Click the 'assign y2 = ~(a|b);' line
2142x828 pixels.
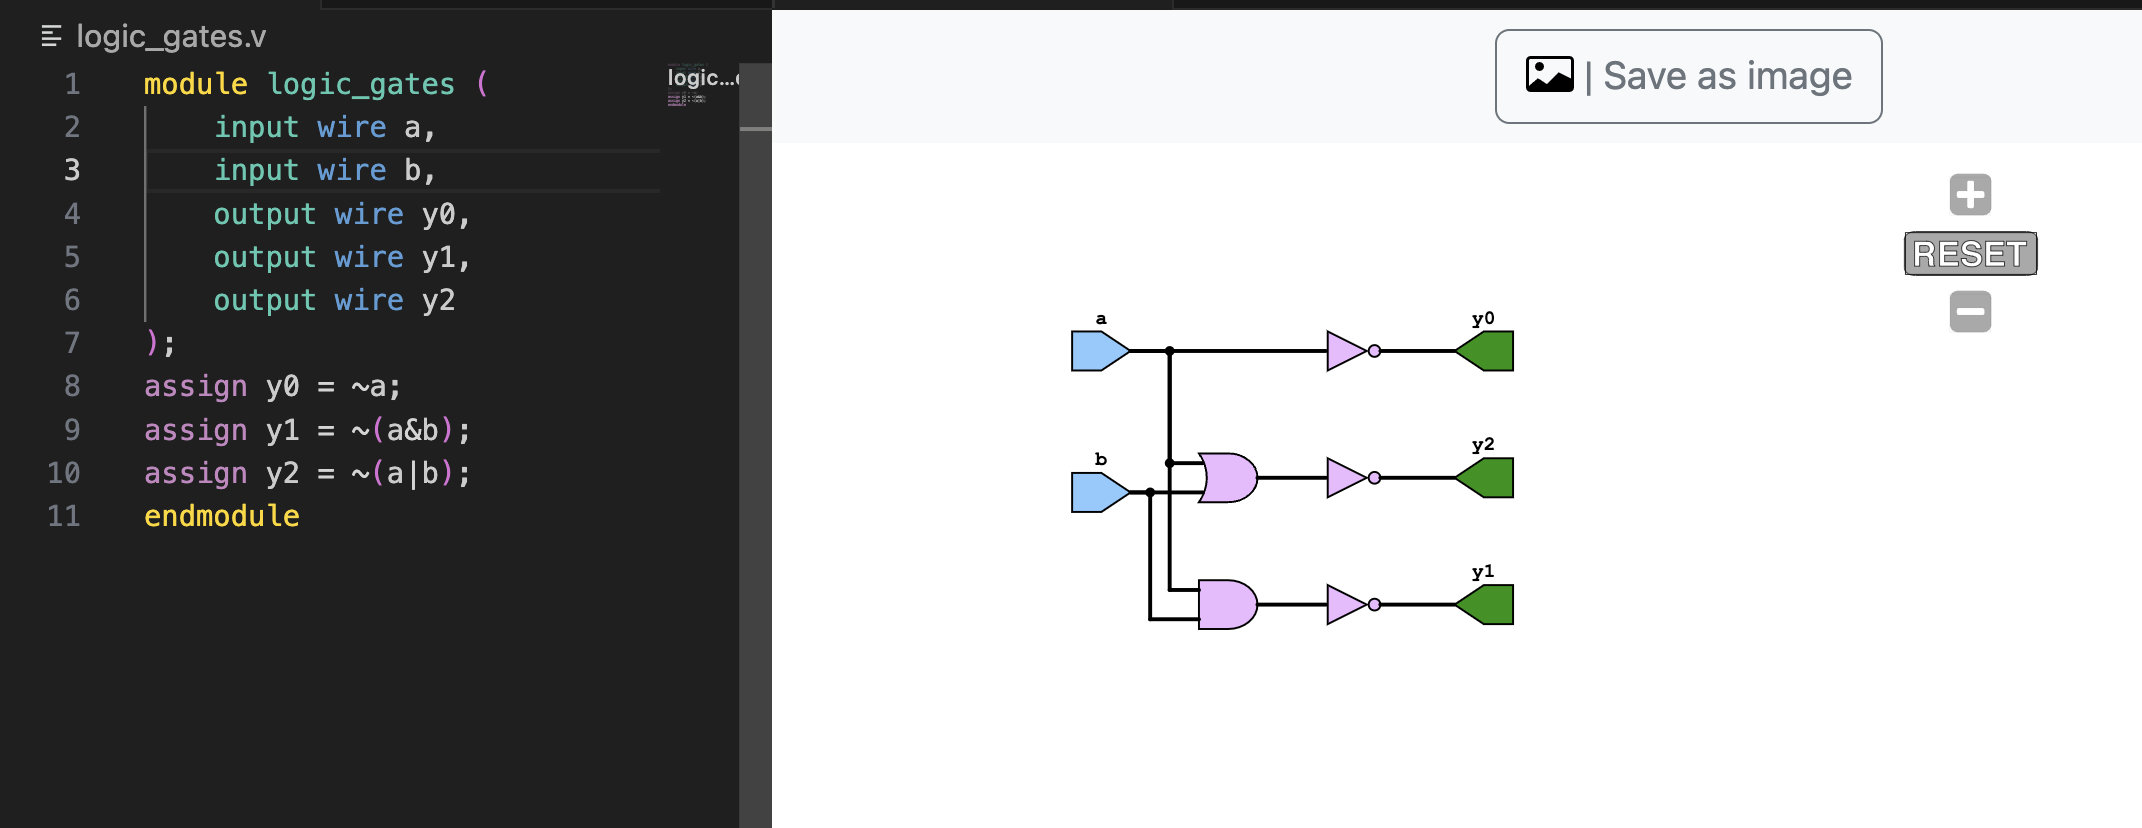306,473
